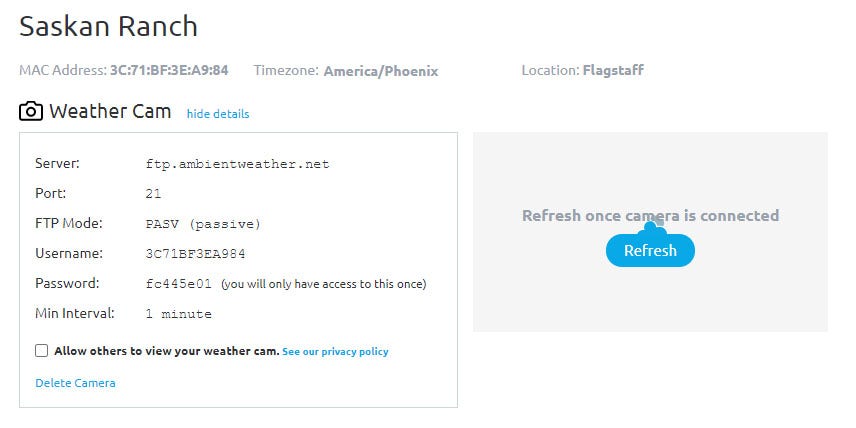Image resolution: width=856 pixels, height=428 pixels.
Task: Click the Refresh once camera is connected message
Action: click(x=650, y=215)
